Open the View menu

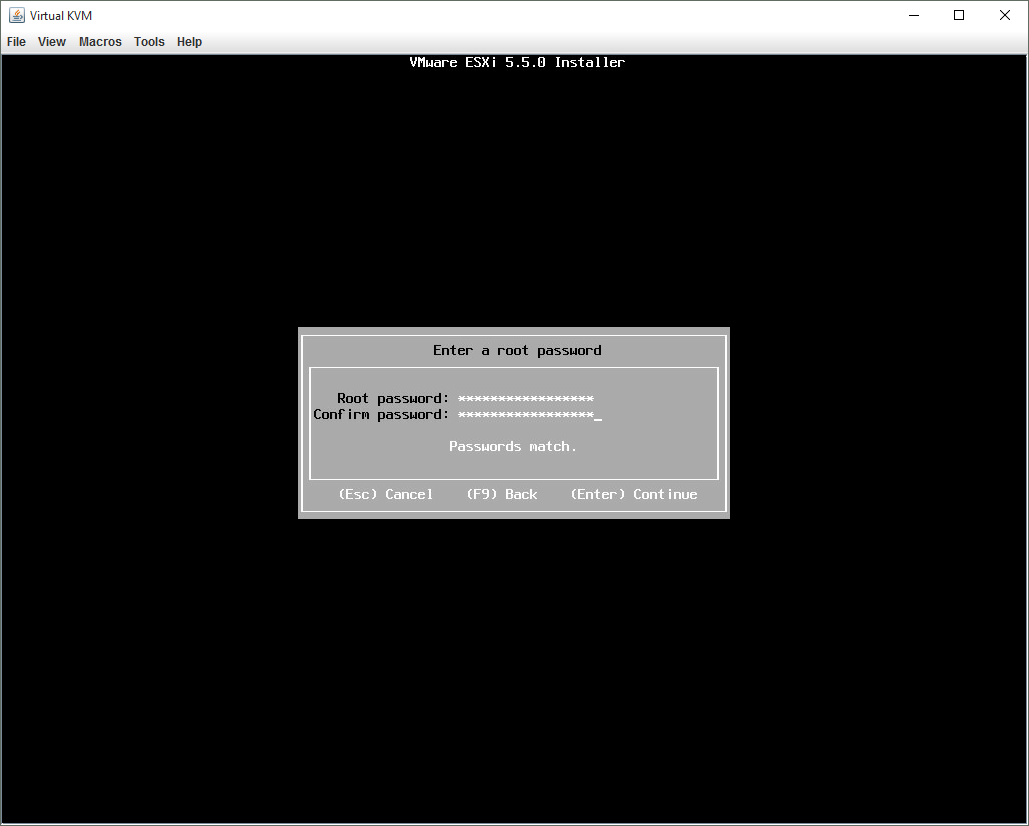tap(52, 42)
